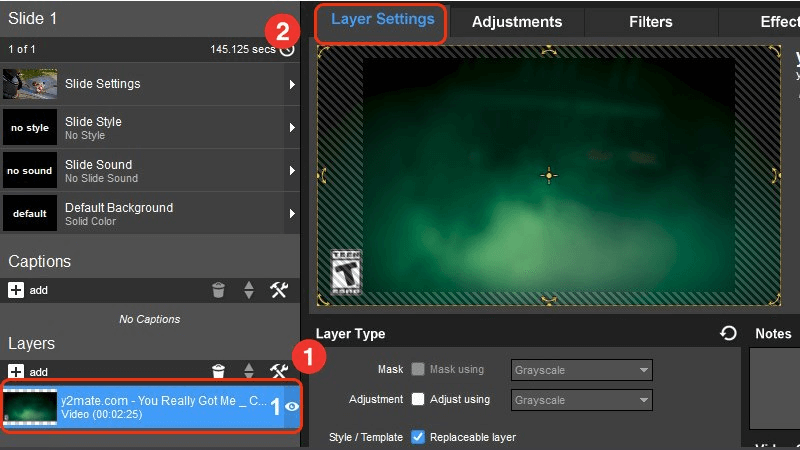Click the Captions trash delete icon

(x=218, y=290)
